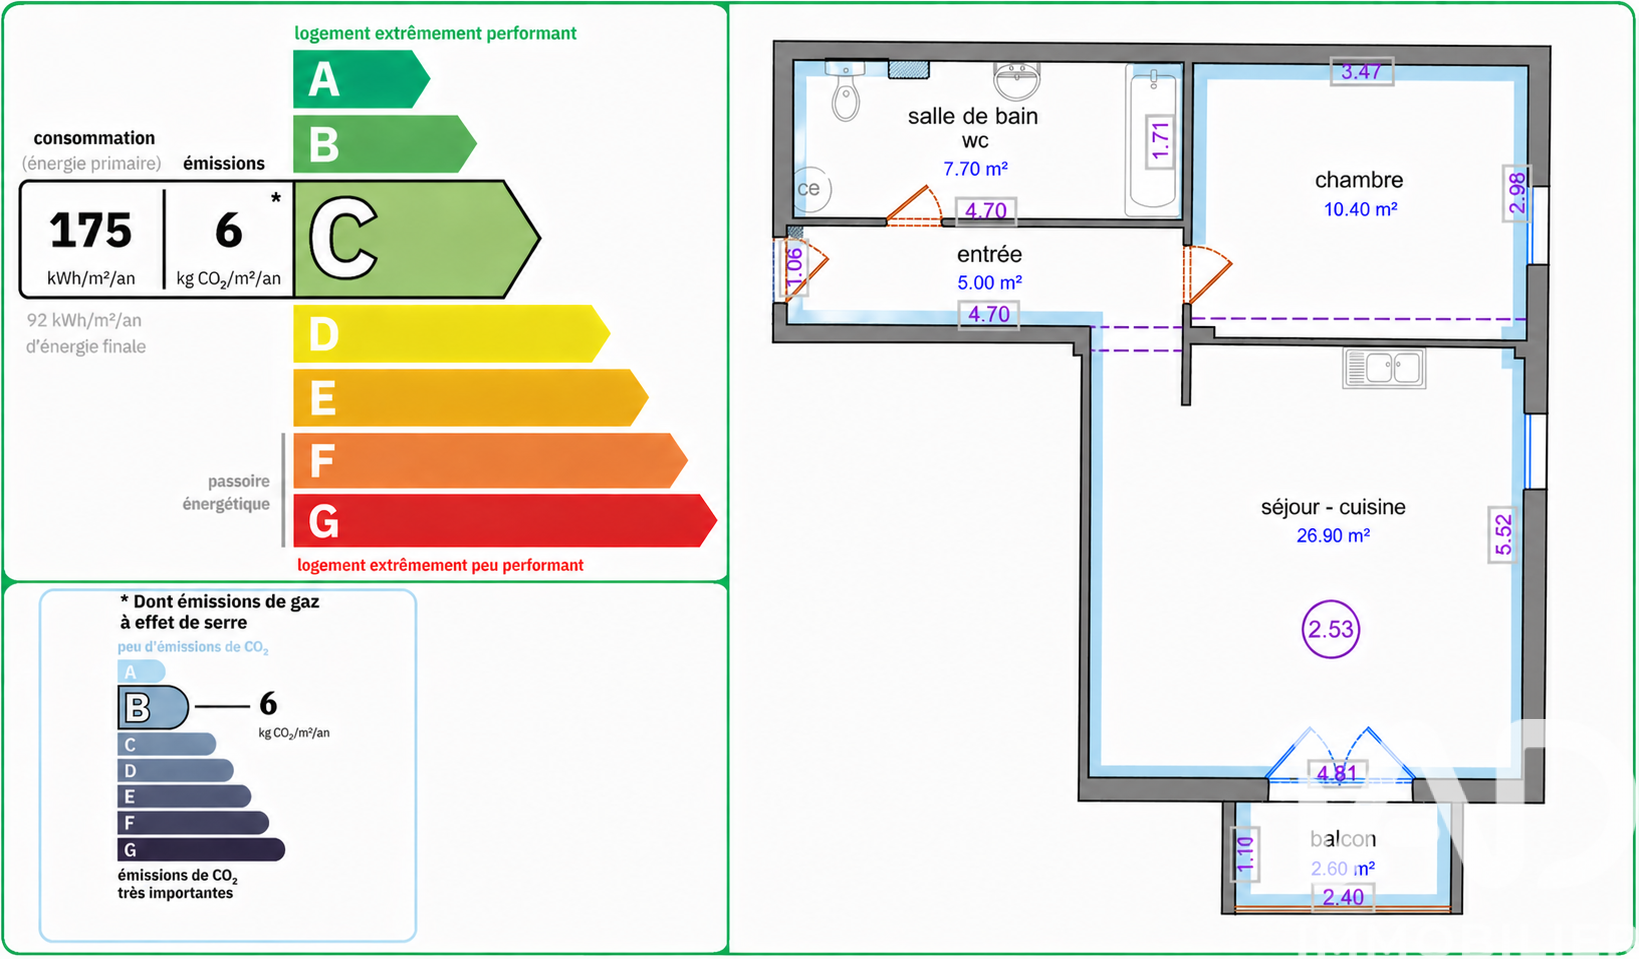The height and width of the screenshot is (959, 1639).
Task: Click the 'consommation' label
Action: (94, 138)
